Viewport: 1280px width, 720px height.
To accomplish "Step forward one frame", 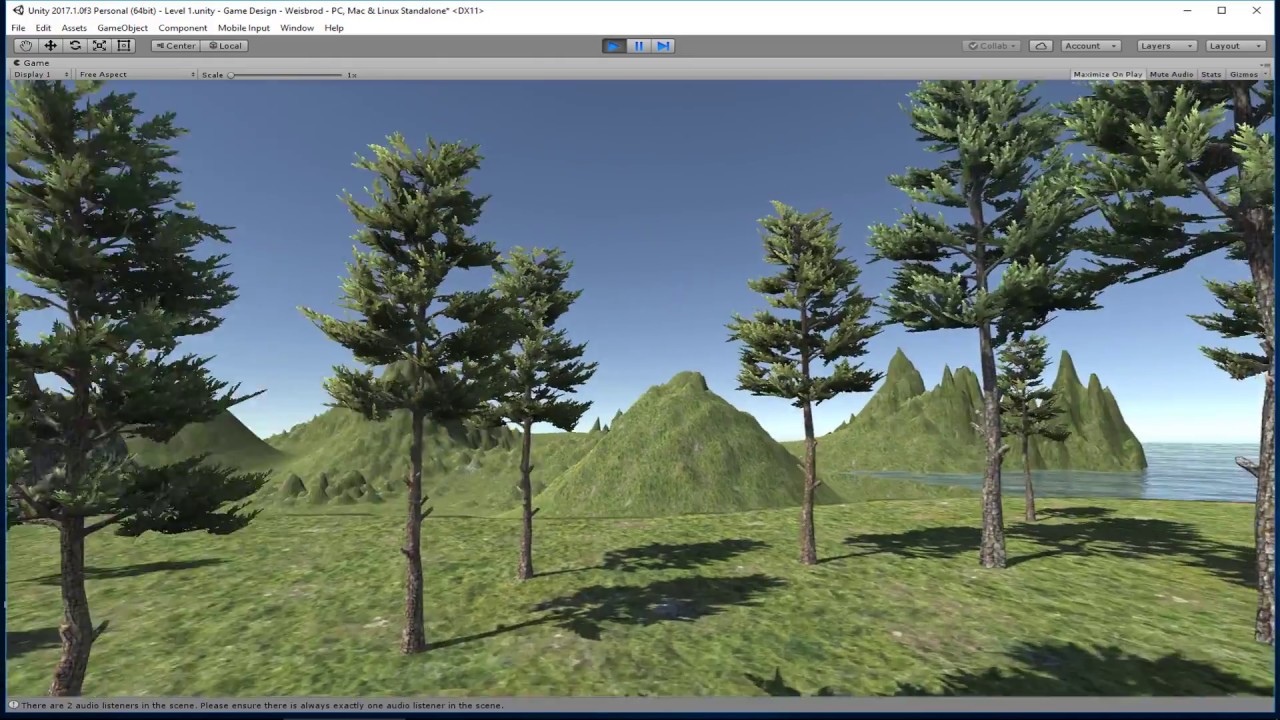I will 663,46.
